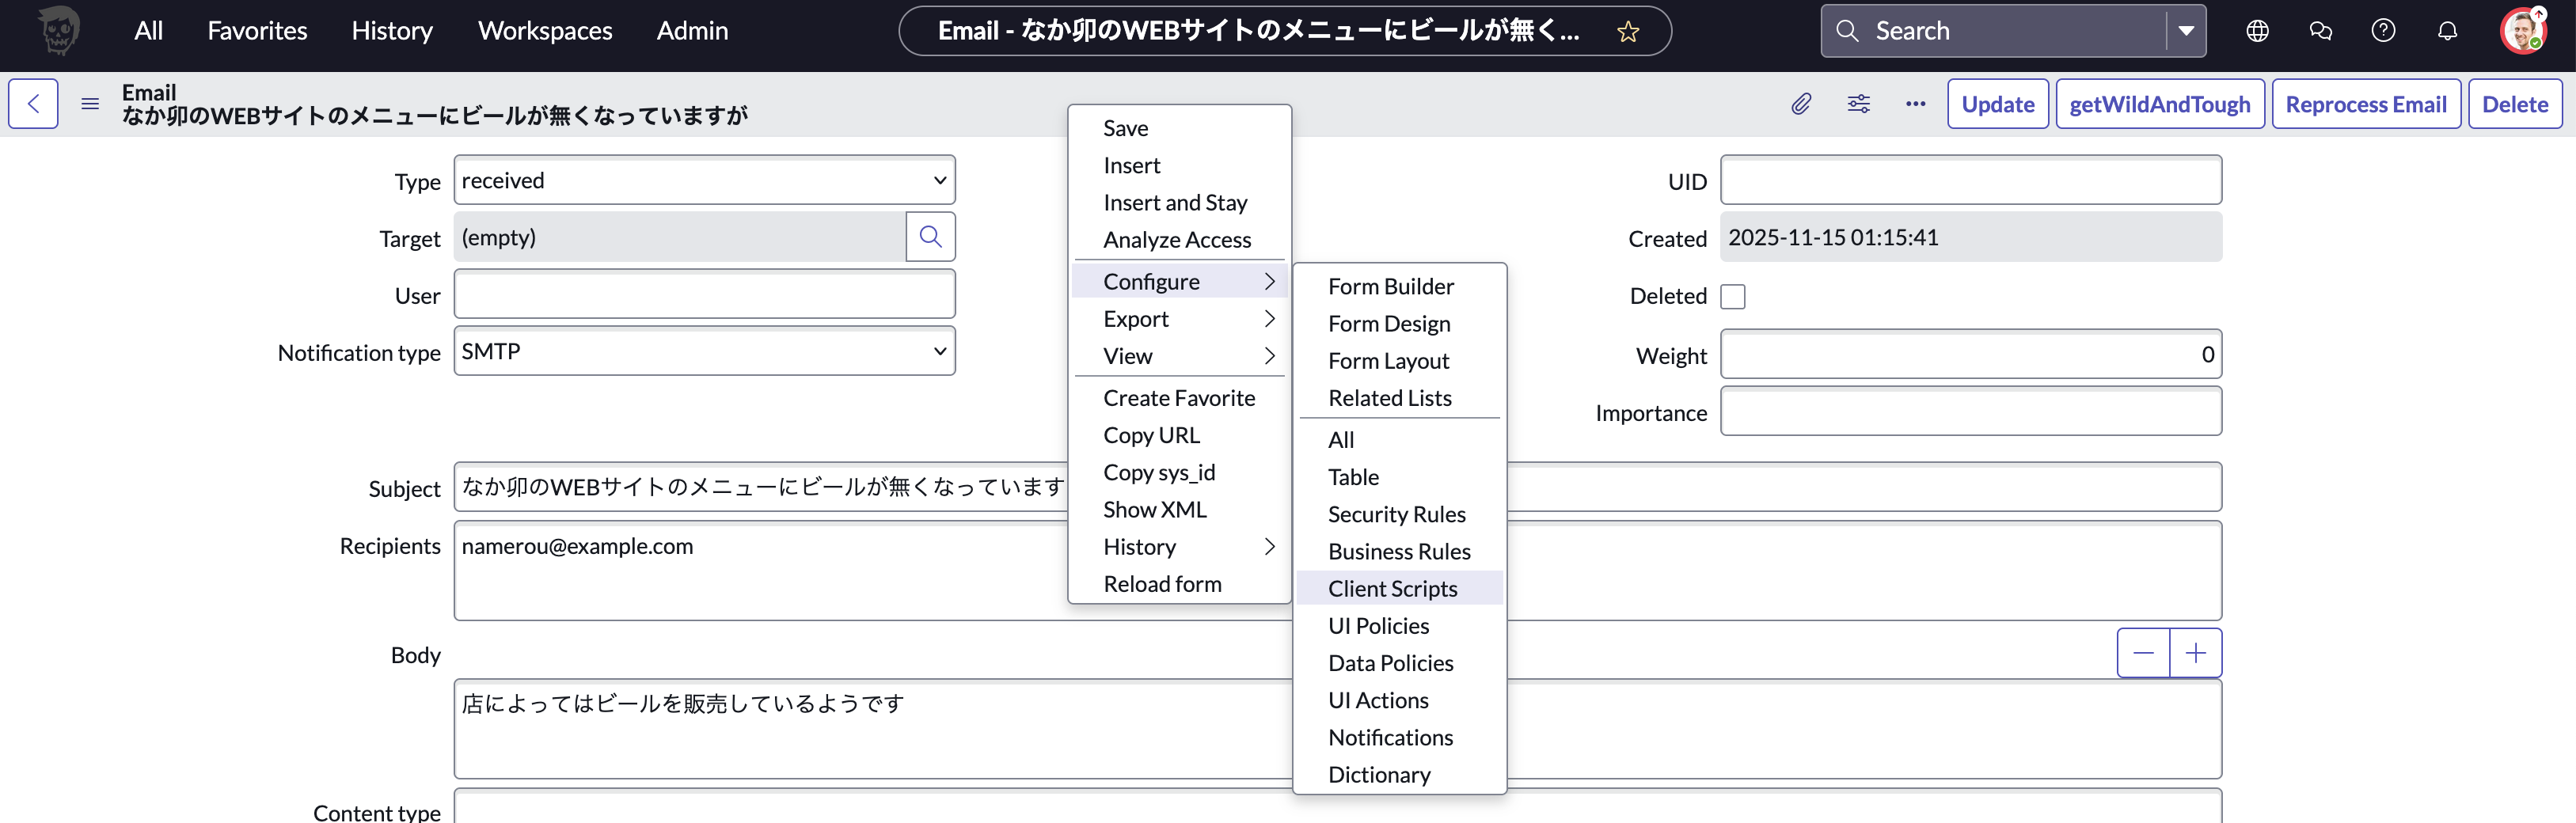
Task: Open the globe scope picker
Action: click(2257, 31)
